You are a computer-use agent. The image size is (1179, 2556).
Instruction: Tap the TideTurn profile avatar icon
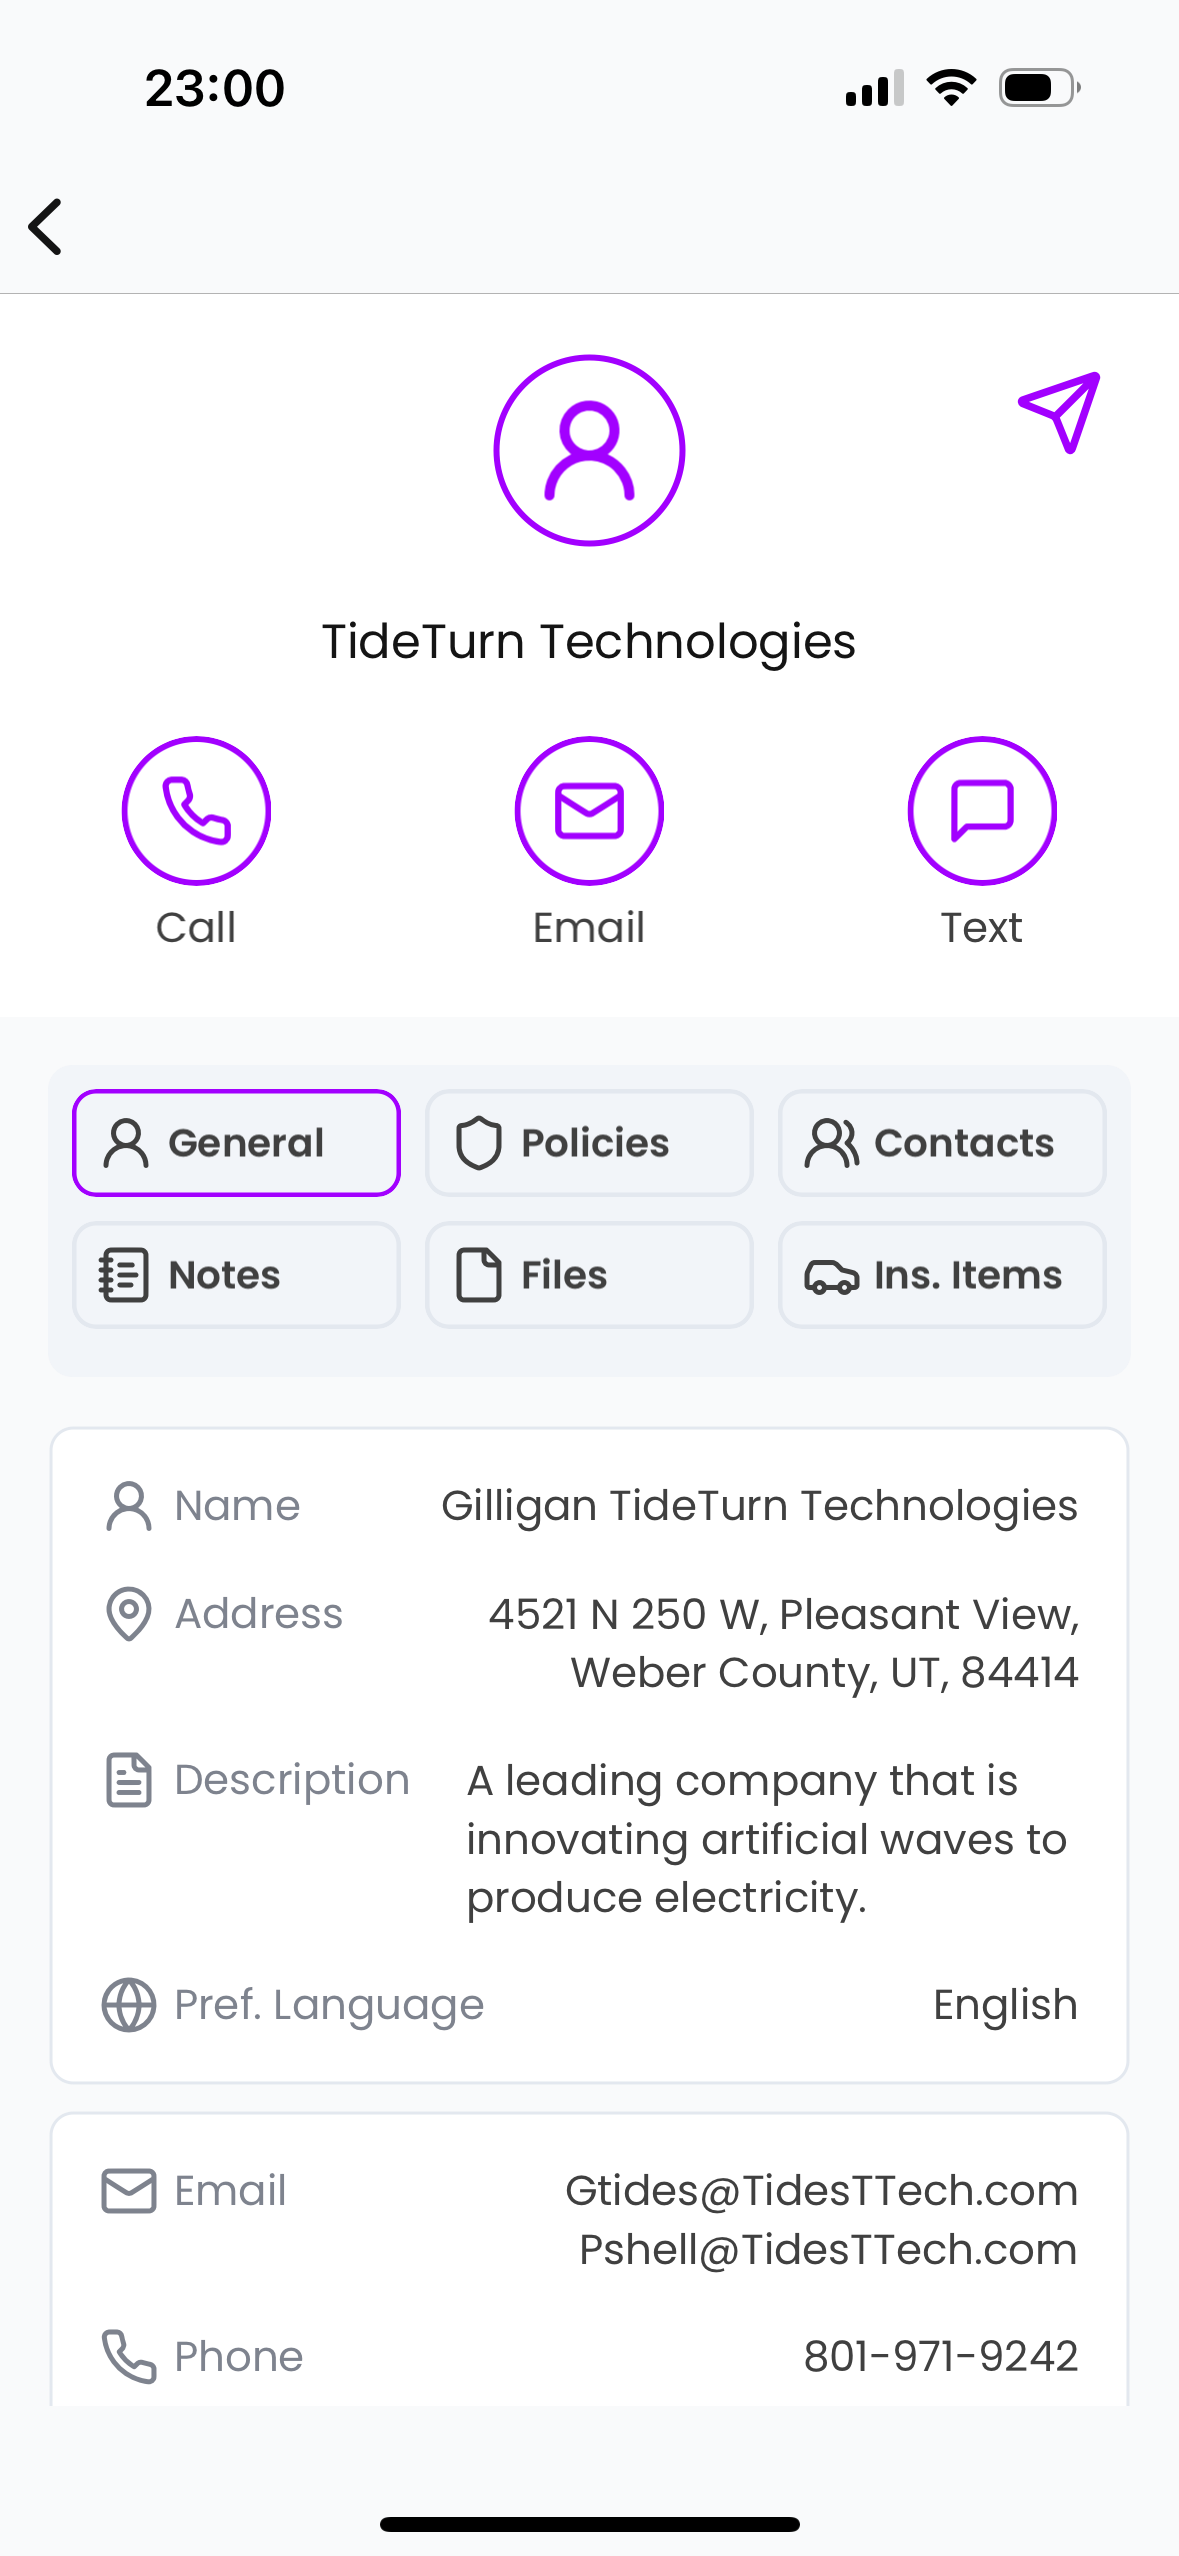point(589,450)
